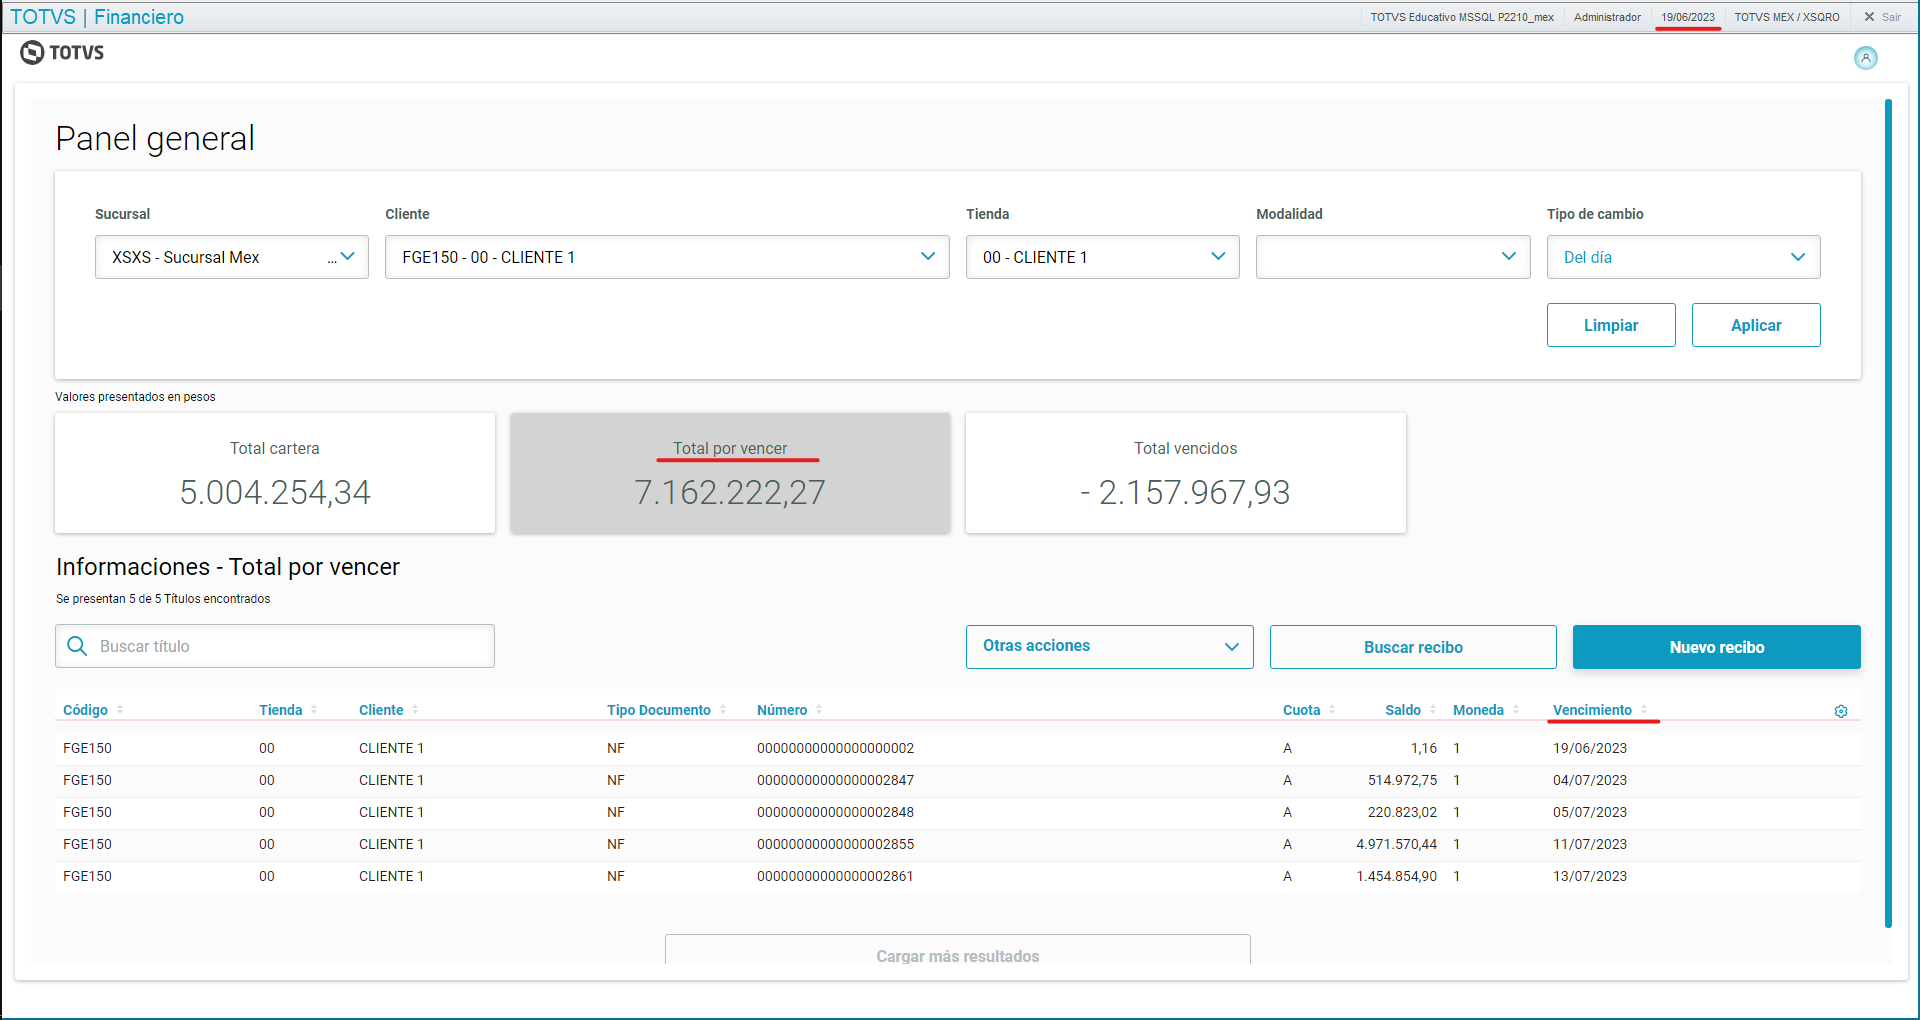Click the search magnifier icon
Image resolution: width=1920 pixels, height=1020 pixels.
77,646
